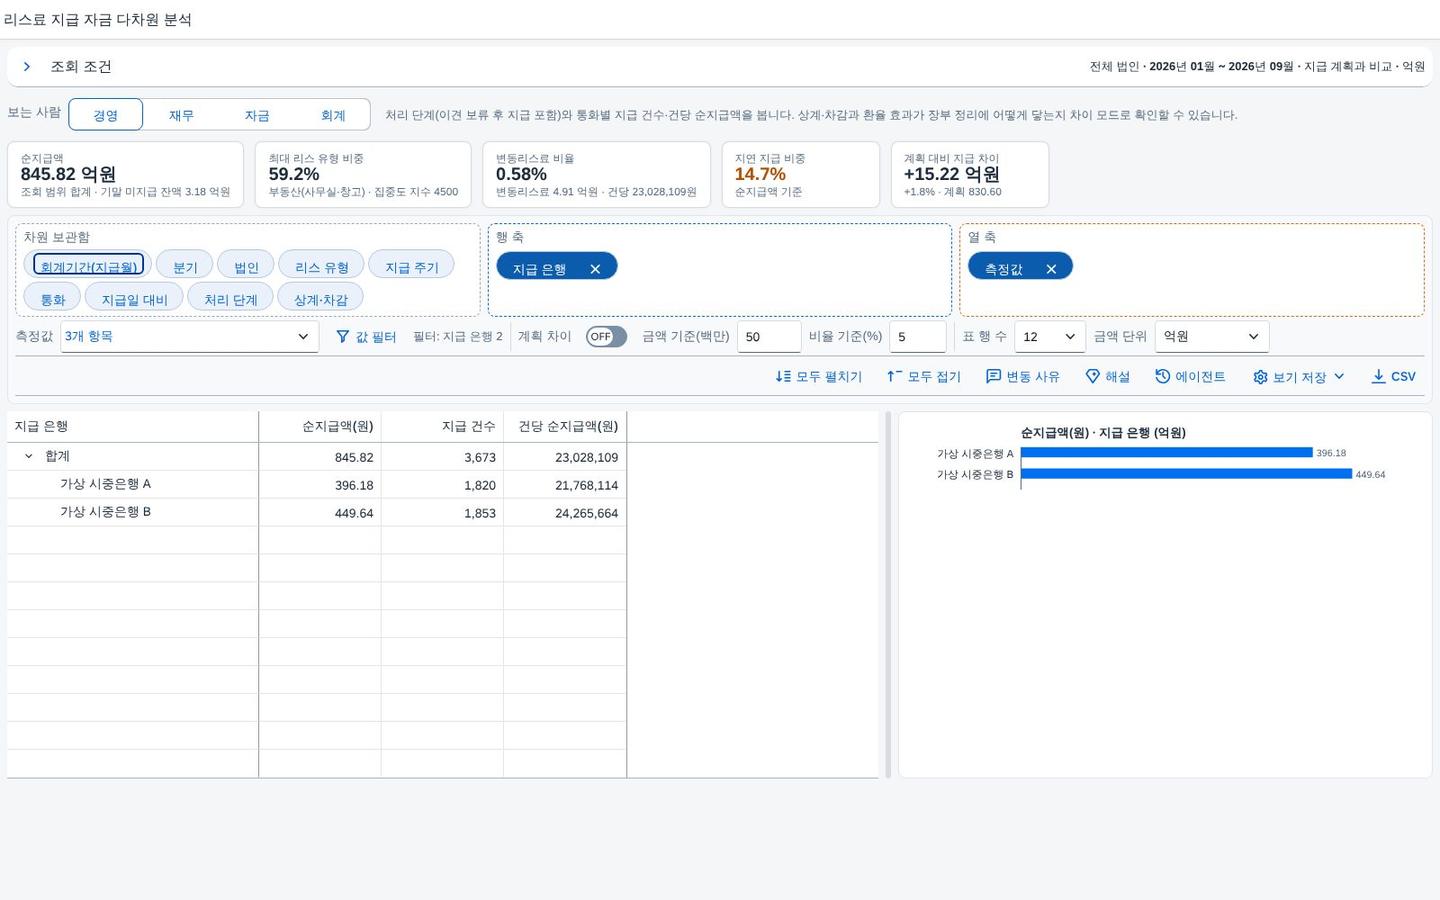Switch to the 재무 view tab
Viewport: 1440px width, 900px height.
pos(181,115)
